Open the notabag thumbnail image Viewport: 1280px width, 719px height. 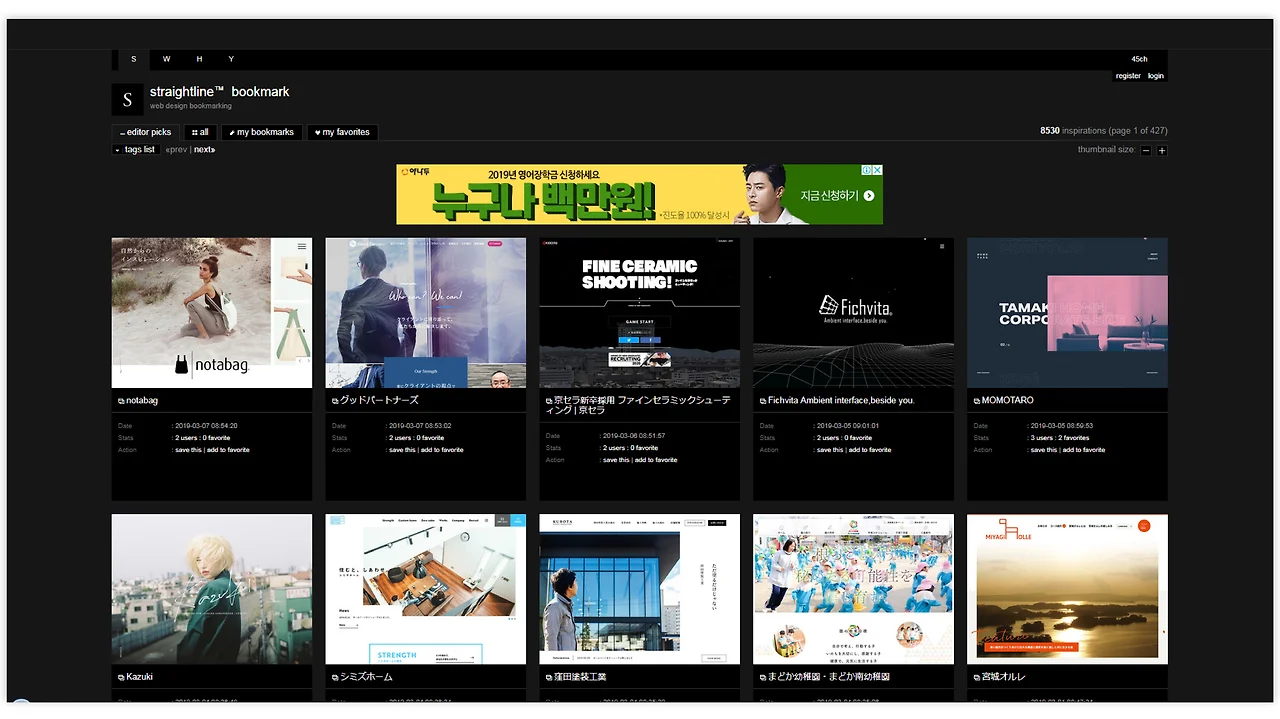[x=212, y=313]
